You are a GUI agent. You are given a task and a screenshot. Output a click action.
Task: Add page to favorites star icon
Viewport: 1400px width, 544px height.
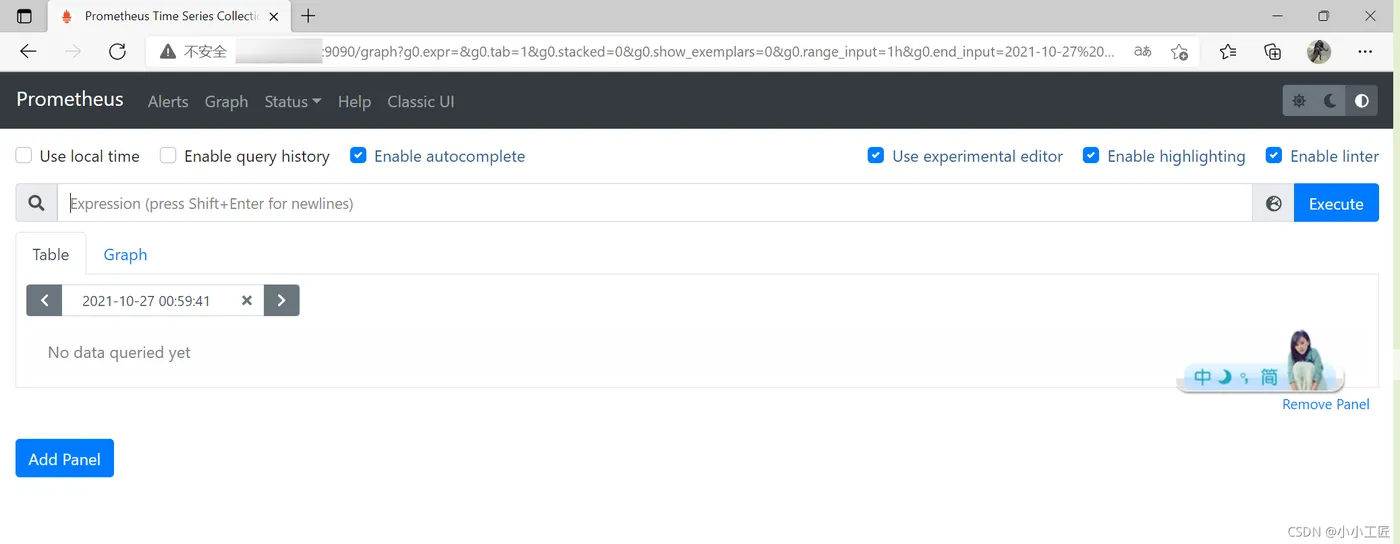click(1180, 52)
